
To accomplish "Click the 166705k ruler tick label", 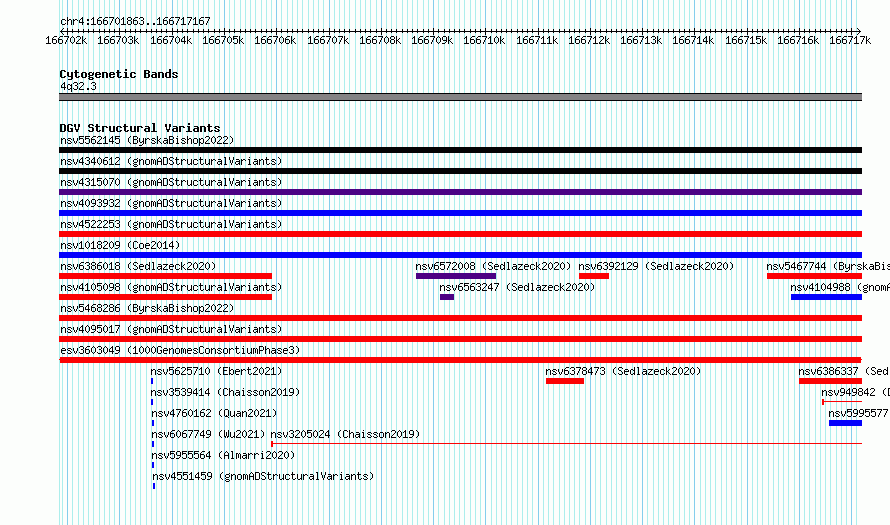I will (223, 40).
